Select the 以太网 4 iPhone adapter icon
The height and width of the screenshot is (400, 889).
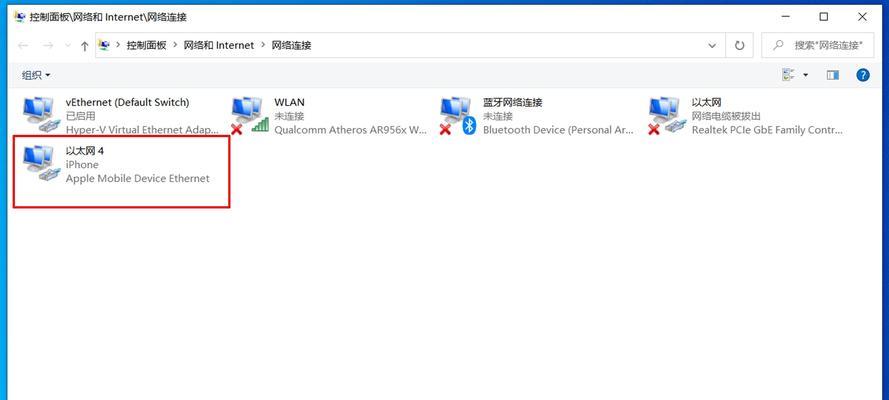tap(41, 164)
